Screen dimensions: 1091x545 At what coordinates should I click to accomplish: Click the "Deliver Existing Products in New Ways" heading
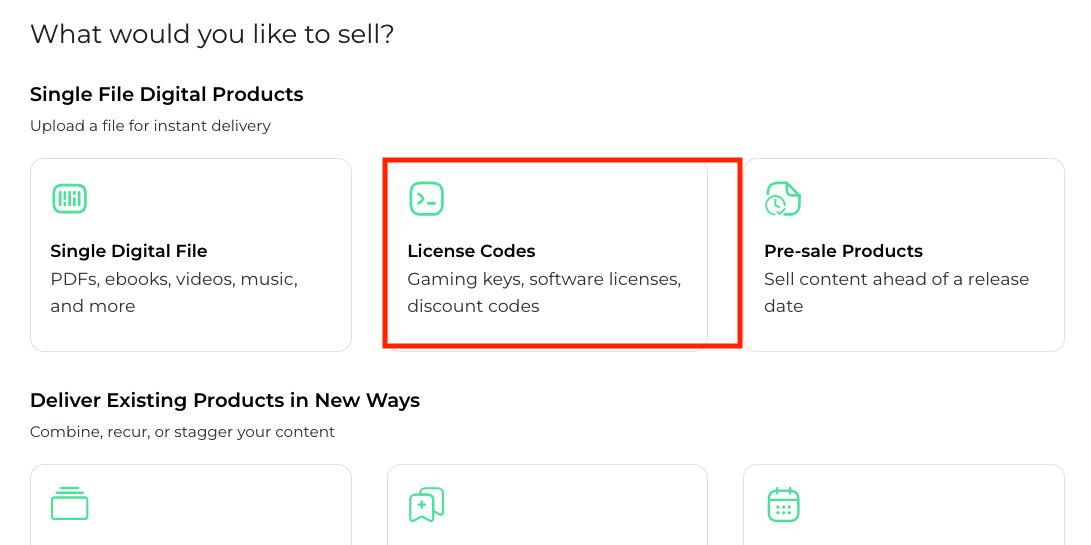coord(225,401)
